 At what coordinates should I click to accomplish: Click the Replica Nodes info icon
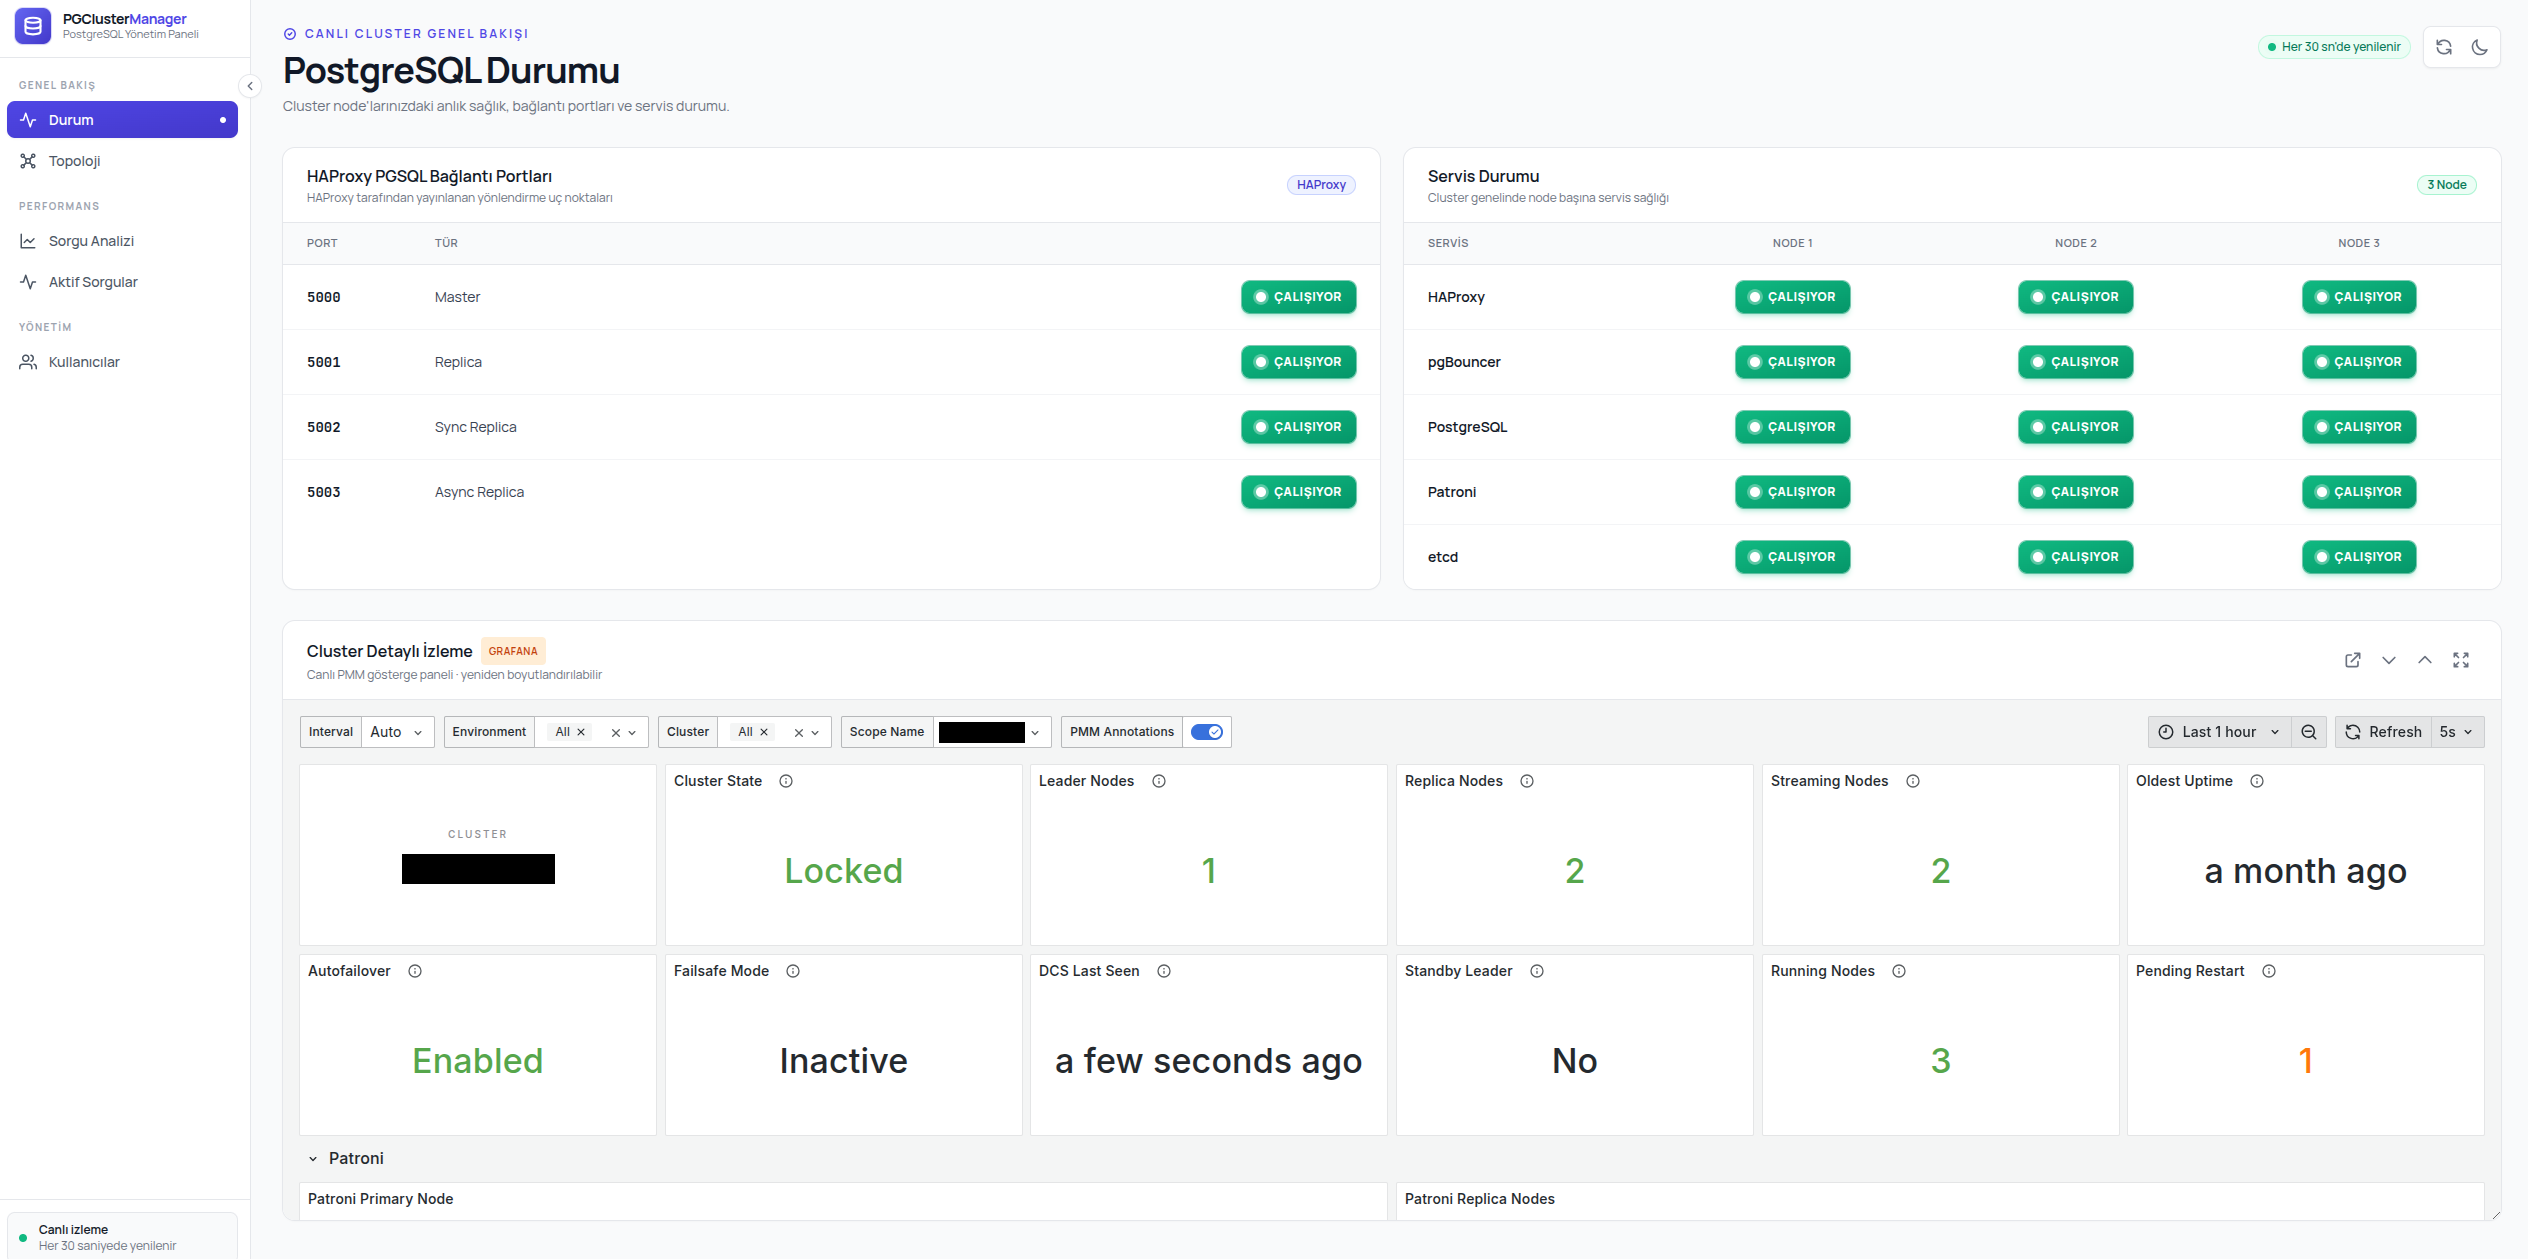tap(1527, 781)
